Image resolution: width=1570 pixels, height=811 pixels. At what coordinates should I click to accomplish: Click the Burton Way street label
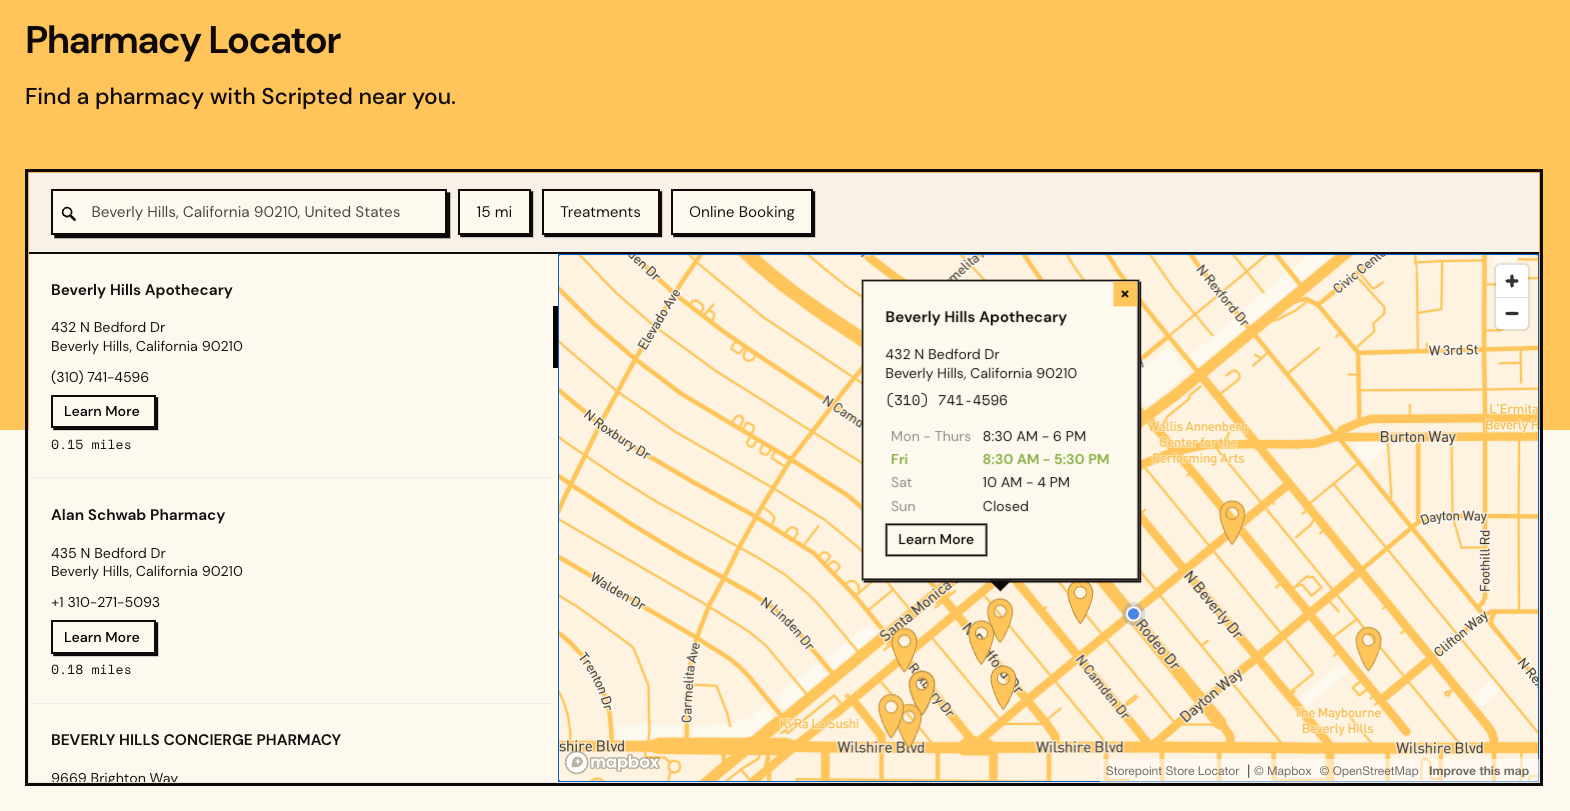1417,437
